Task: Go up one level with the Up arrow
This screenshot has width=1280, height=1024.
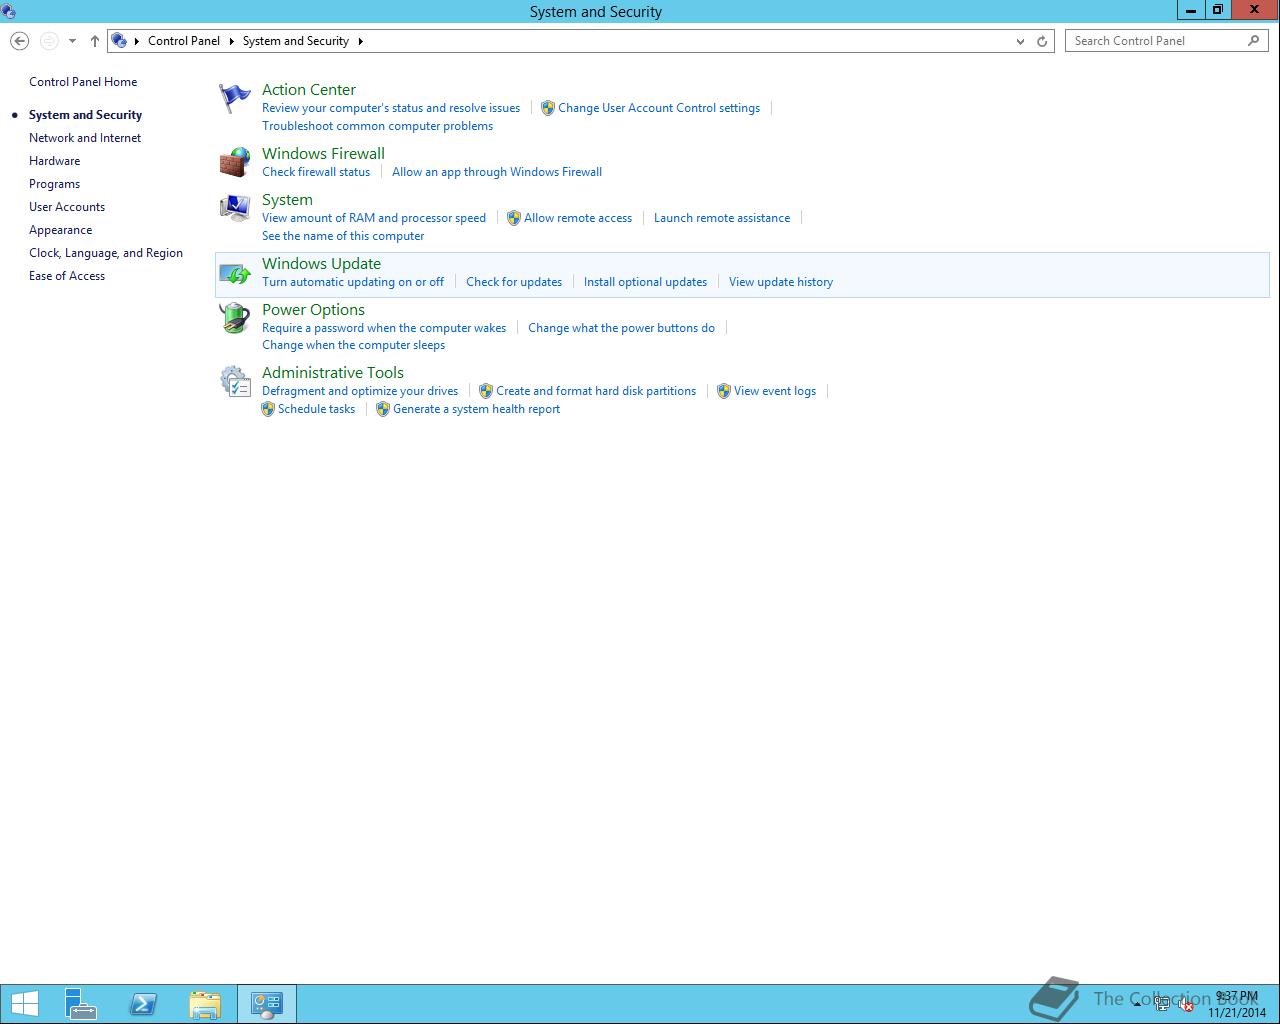Action: pyautogui.click(x=94, y=41)
